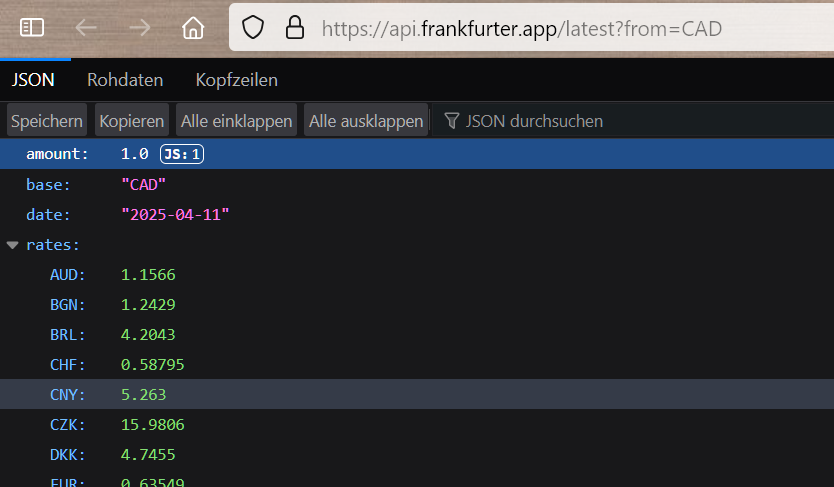Select the BGN rate row
Viewport: 834px width, 487px height.
417,305
